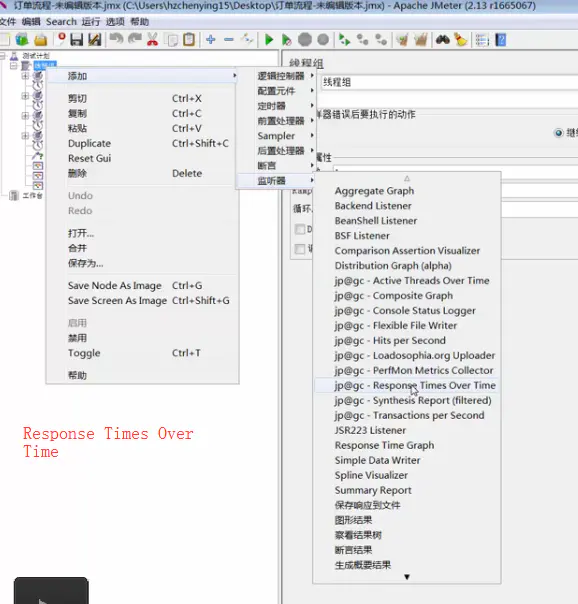Collapse the 测试计划 tree root node
578x604 pixels.
coord(3,56)
